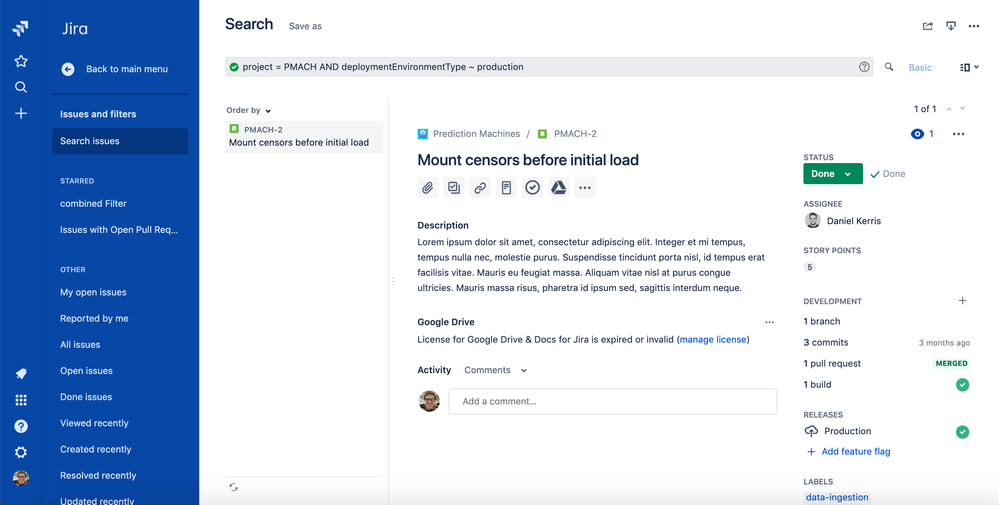Click the Production deployment cloud icon
999x505 pixels.
pyautogui.click(x=811, y=431)
